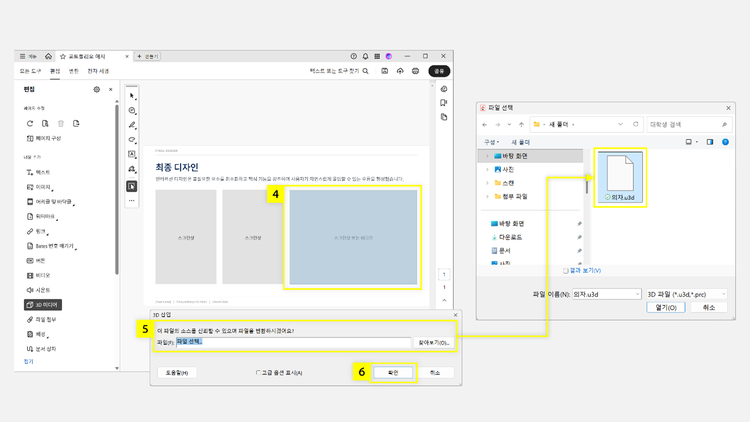The height and width of the screenshot is (422, 750).
Task: Switch to the 편집 tab
Action: pos(55,71)
